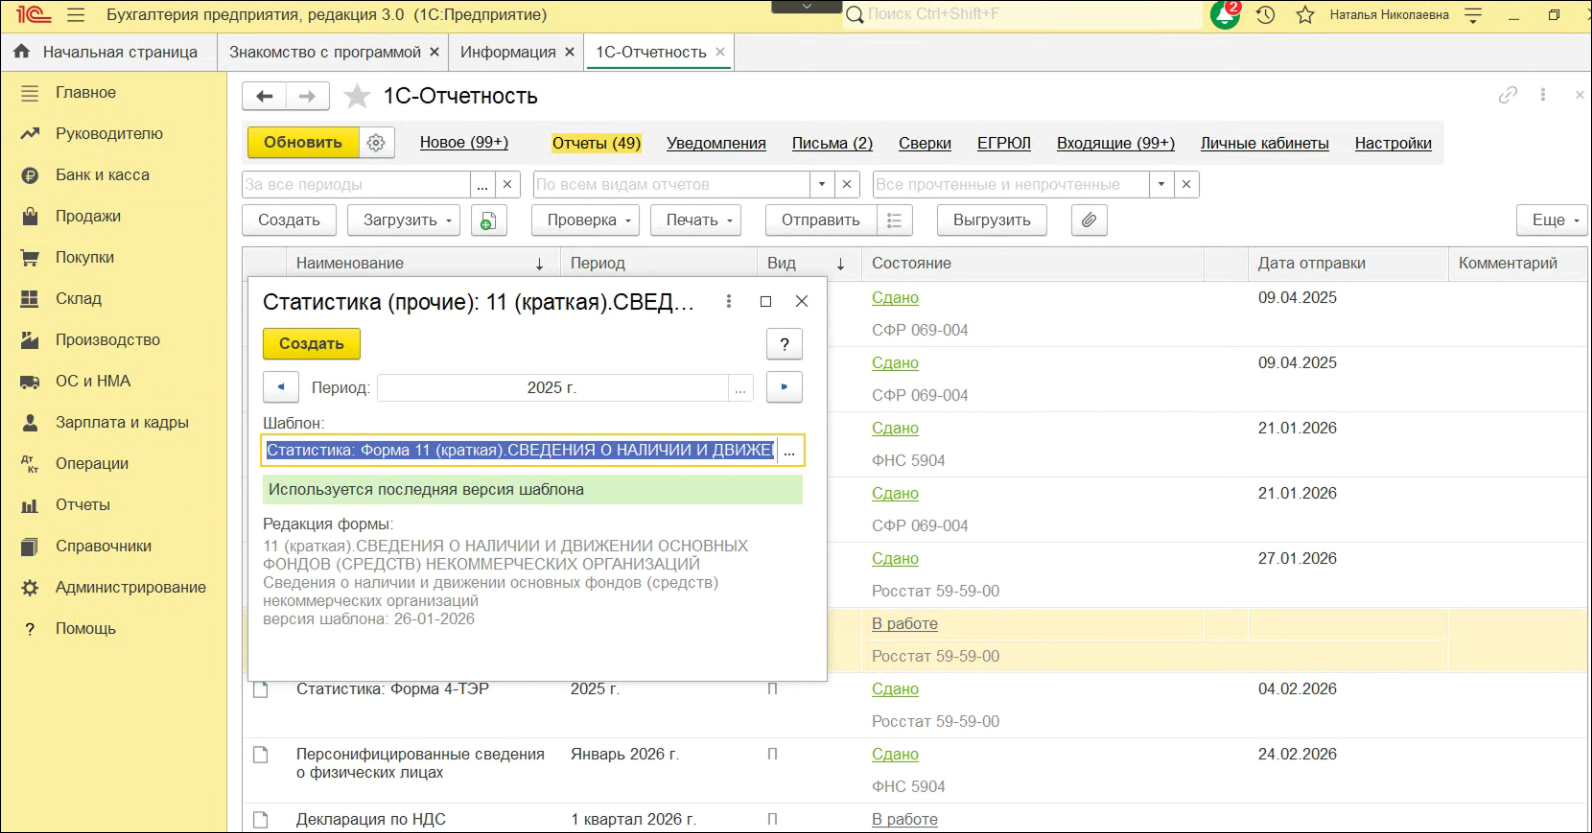Open the favorites star in the title bar
This screenshot has height=833, width=1592.
1305,15
